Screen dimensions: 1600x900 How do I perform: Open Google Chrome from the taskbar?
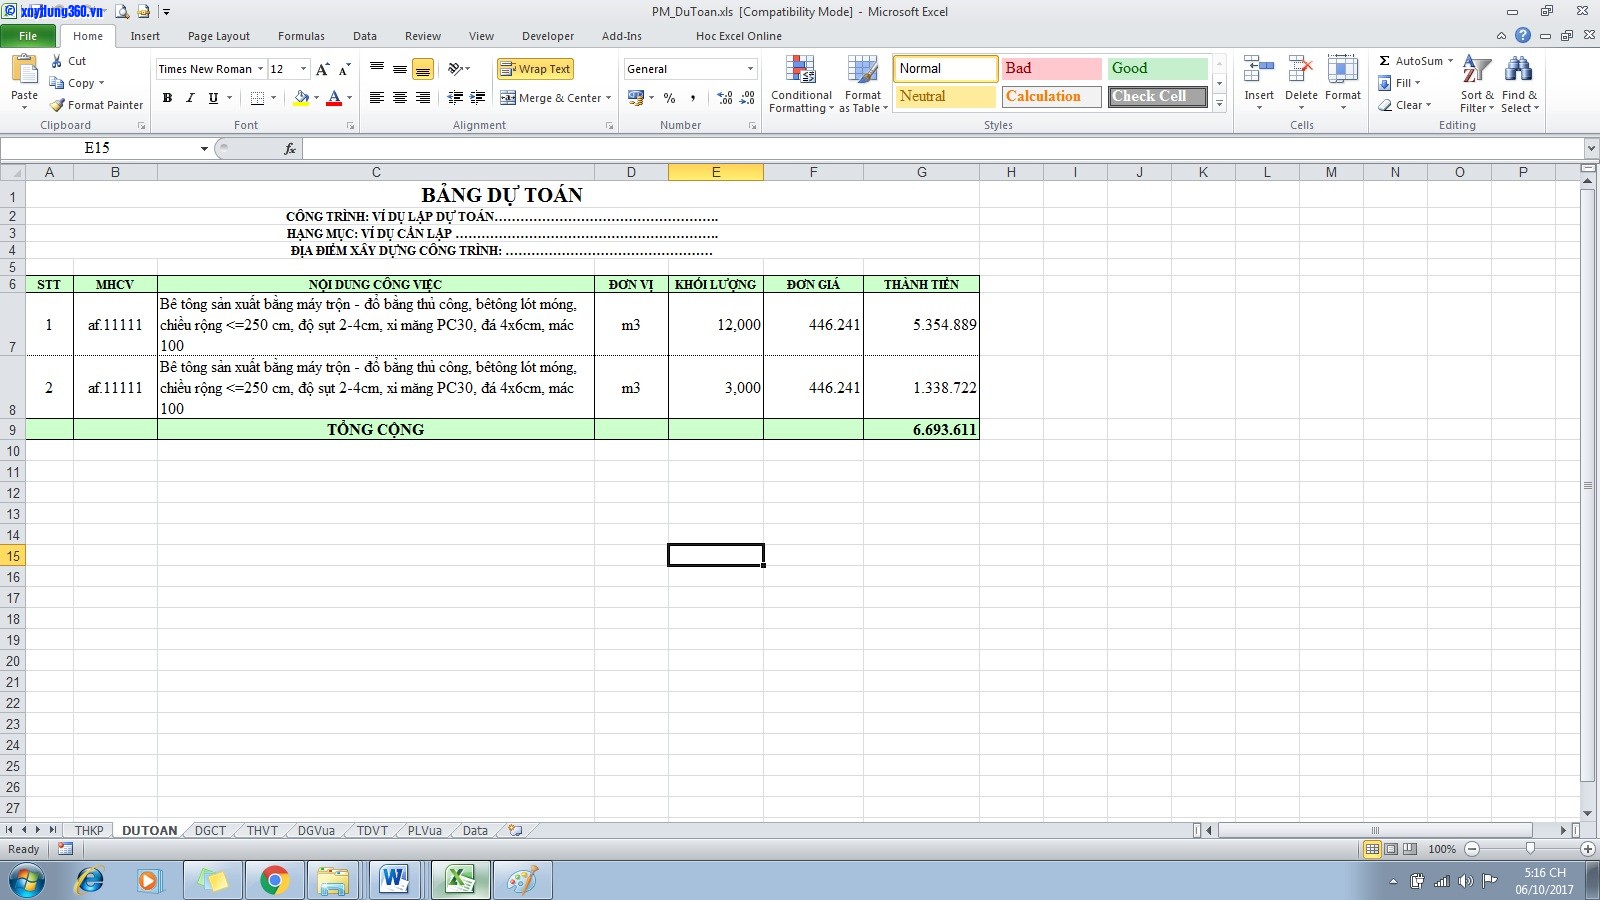coord(274,880)
